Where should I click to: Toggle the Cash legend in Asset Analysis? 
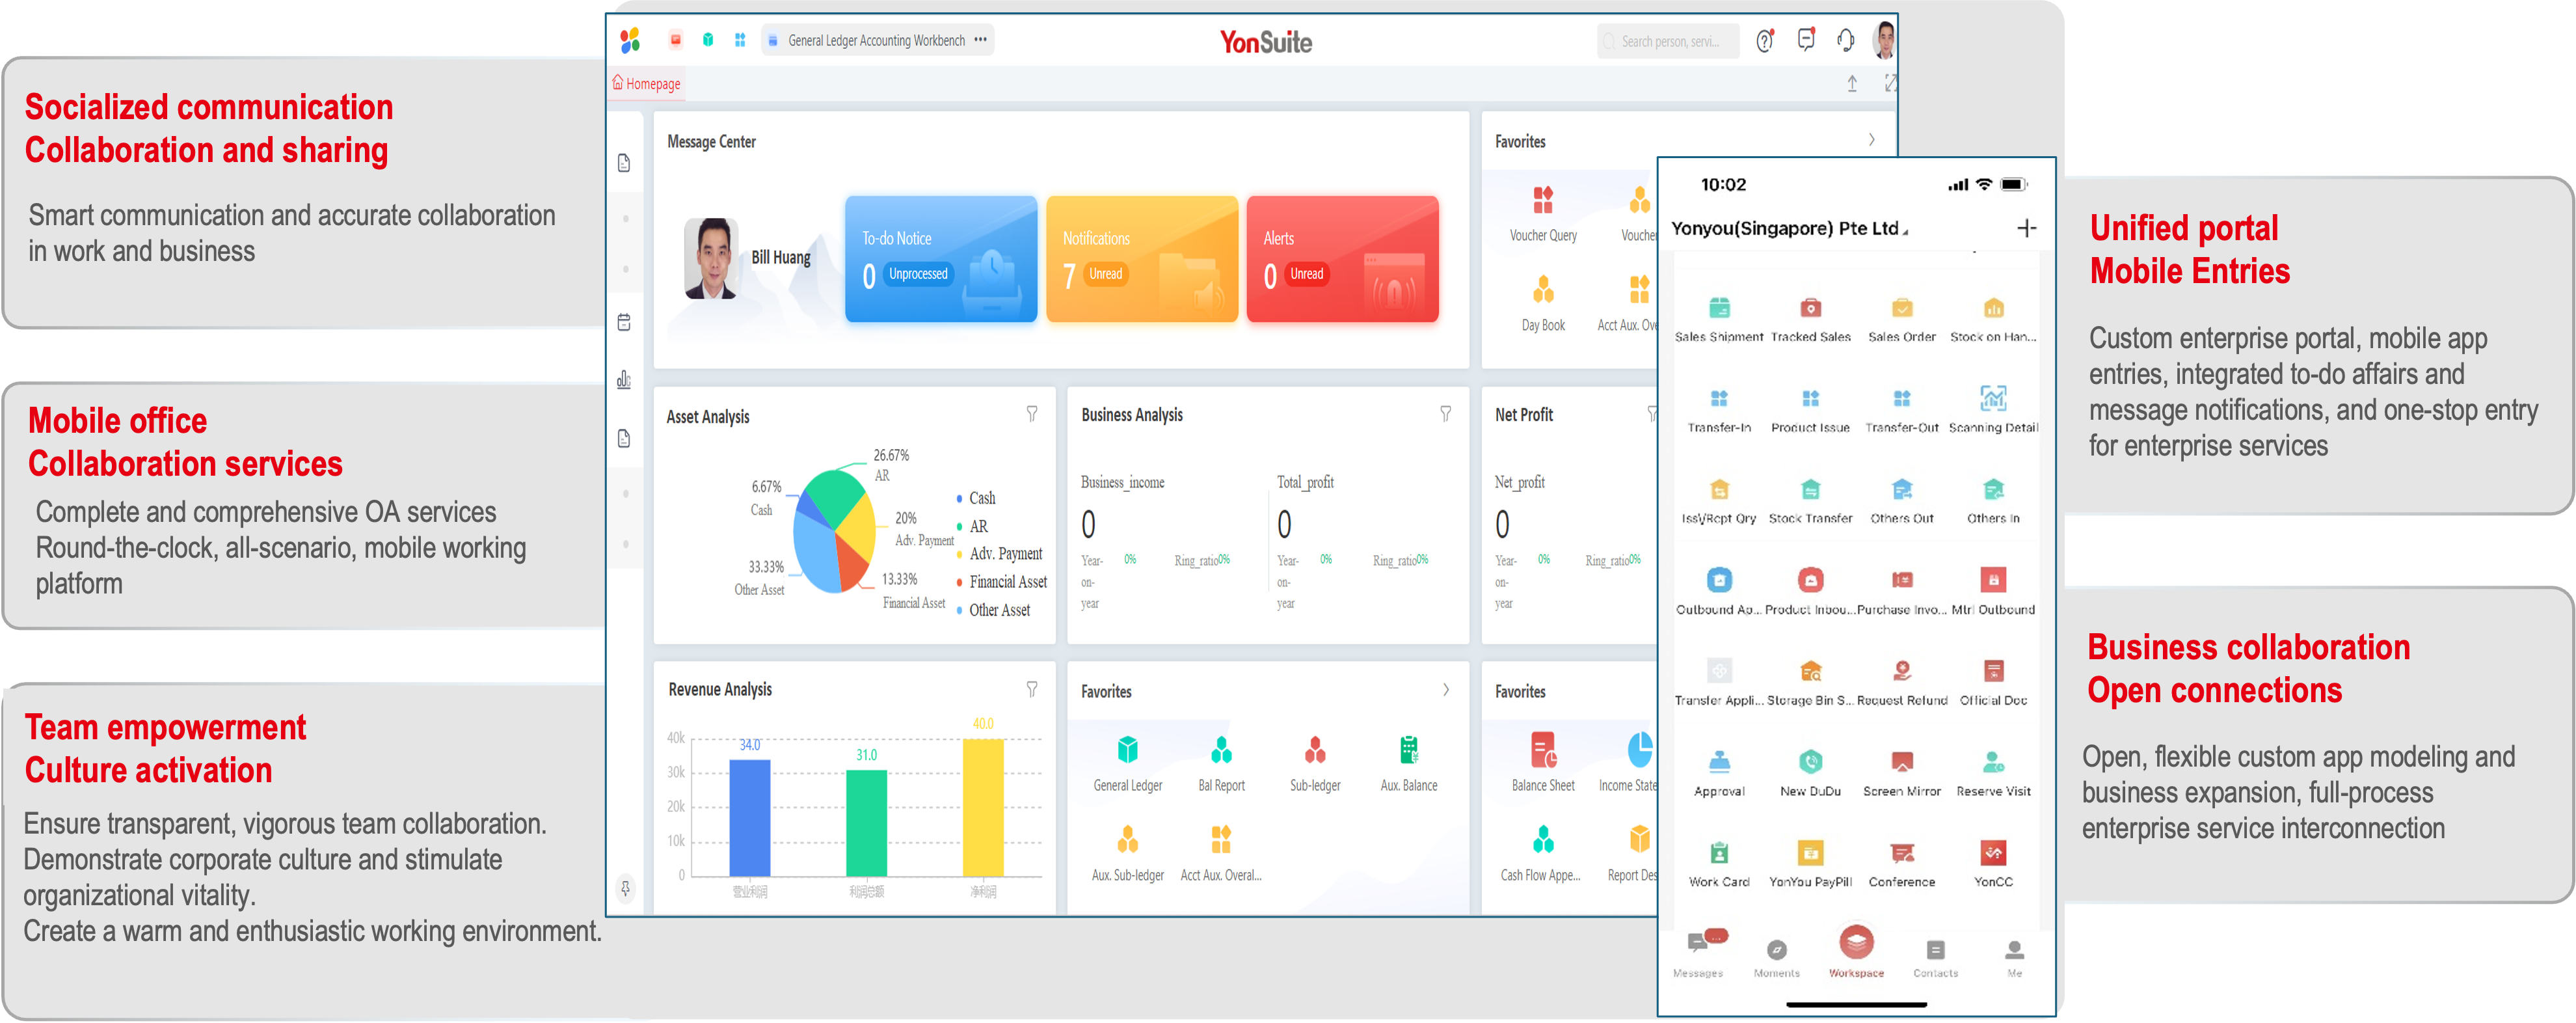981,498
